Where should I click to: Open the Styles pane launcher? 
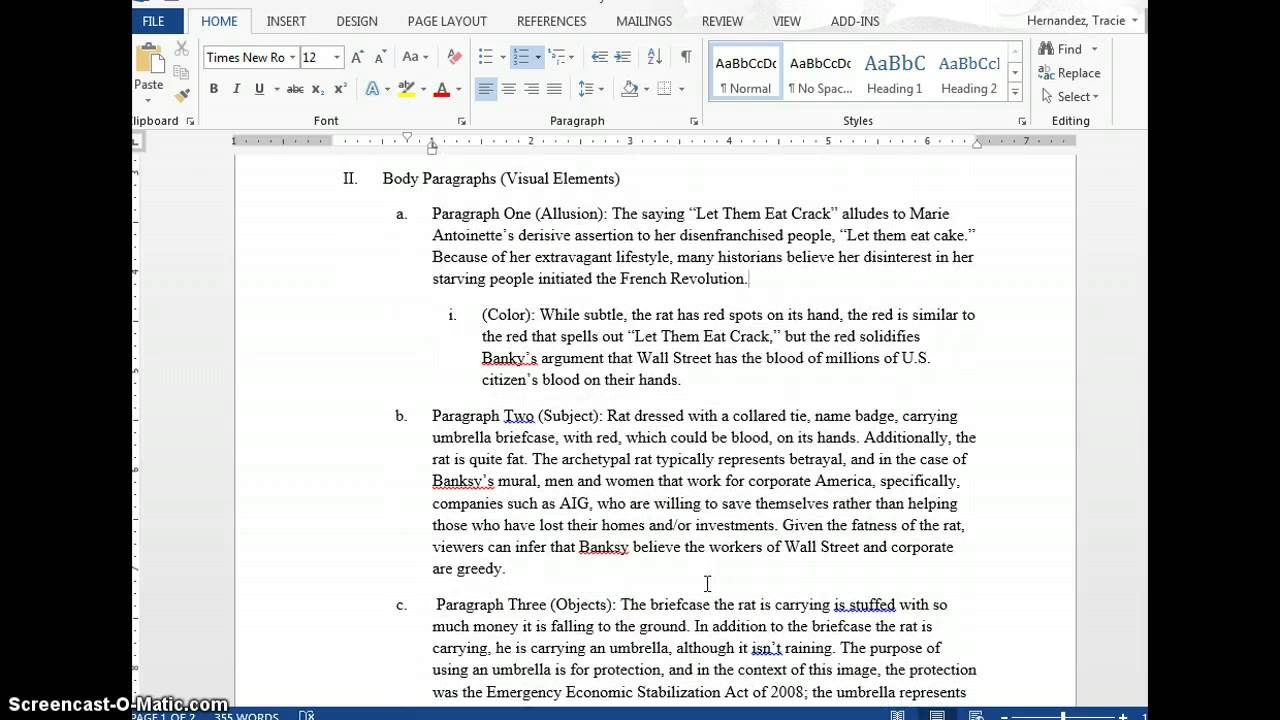(1022, 121)
